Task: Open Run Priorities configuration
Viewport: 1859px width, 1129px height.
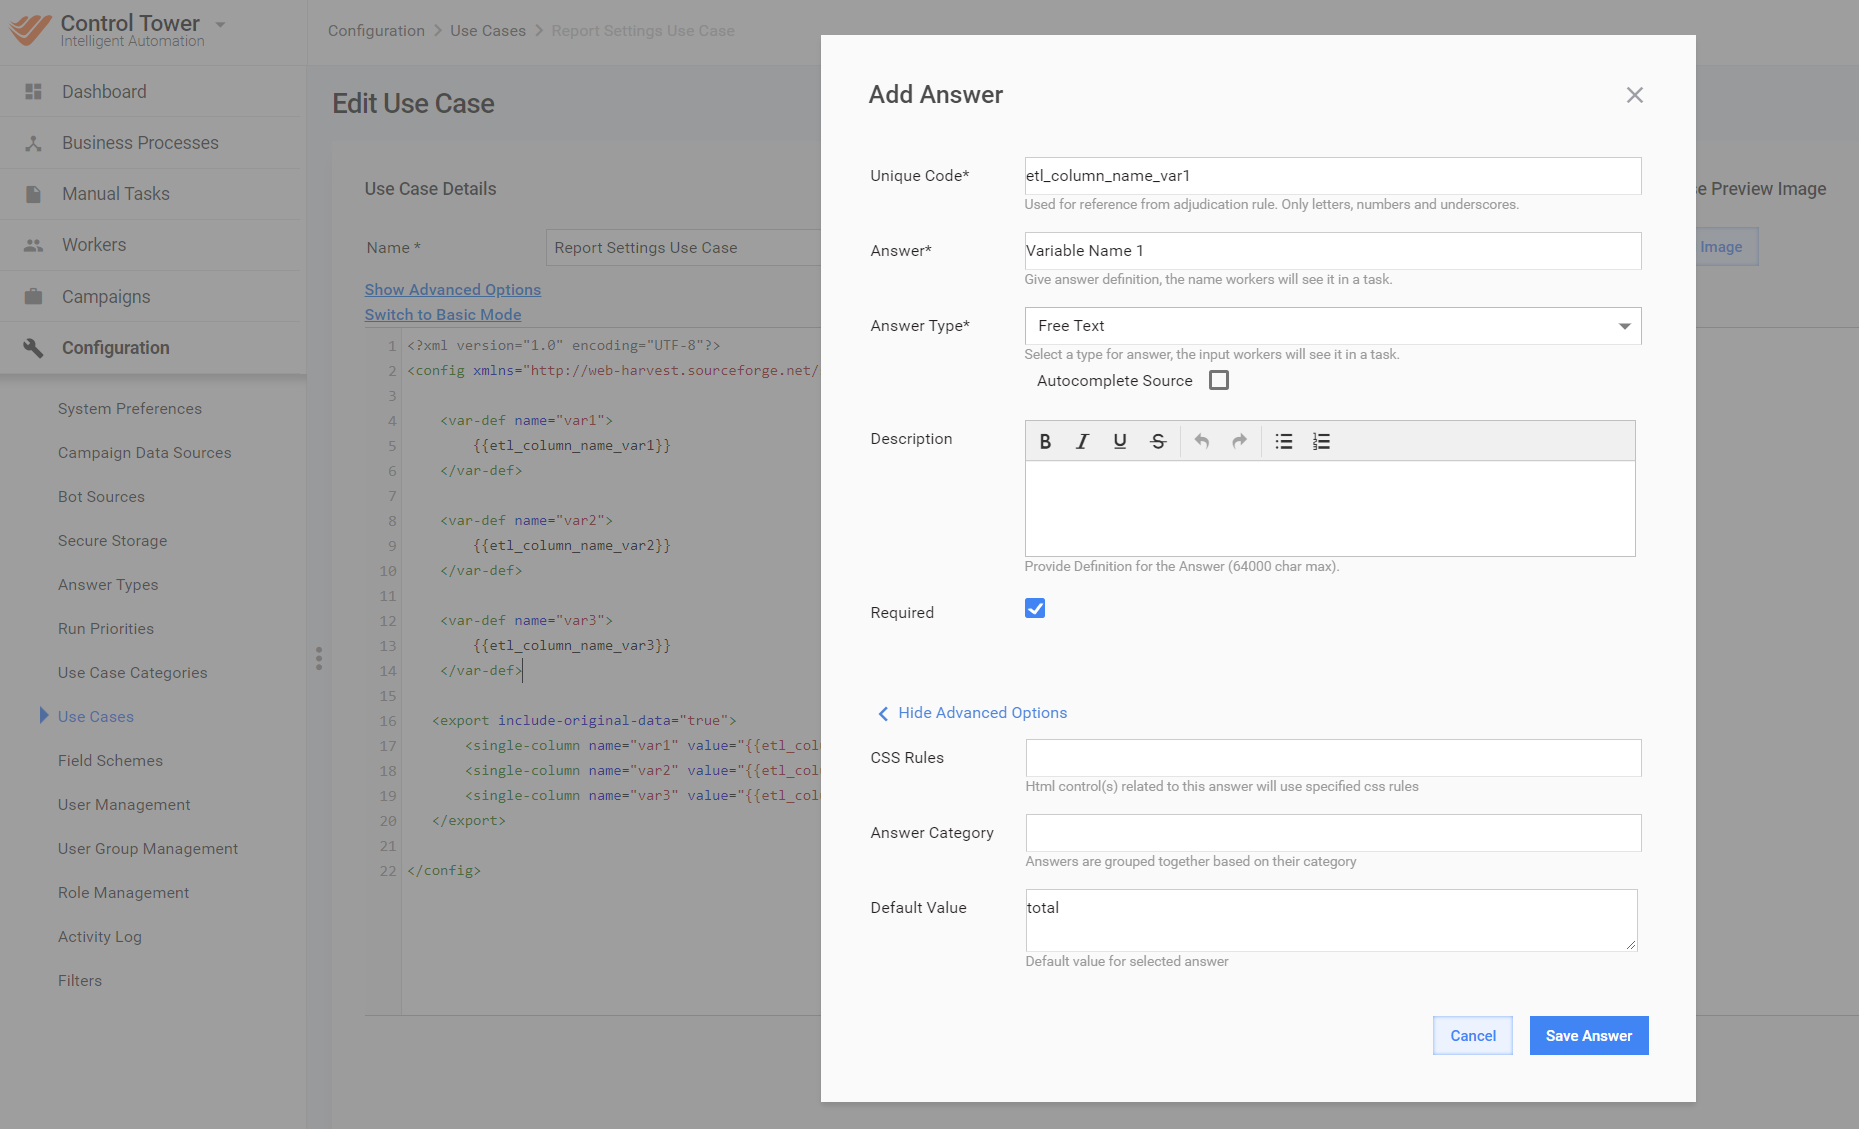Action: click(x=106, y=629)
